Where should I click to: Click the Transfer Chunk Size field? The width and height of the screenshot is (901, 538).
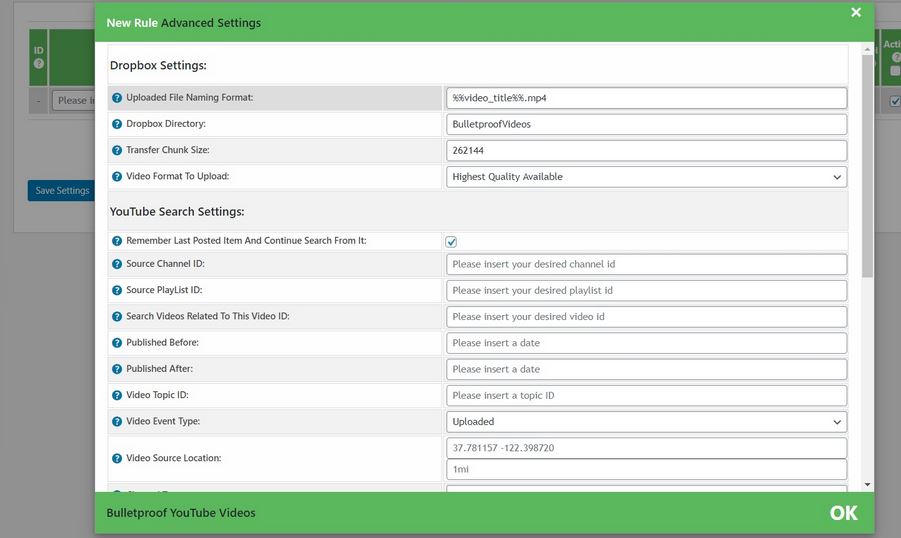tap(646, 151)
